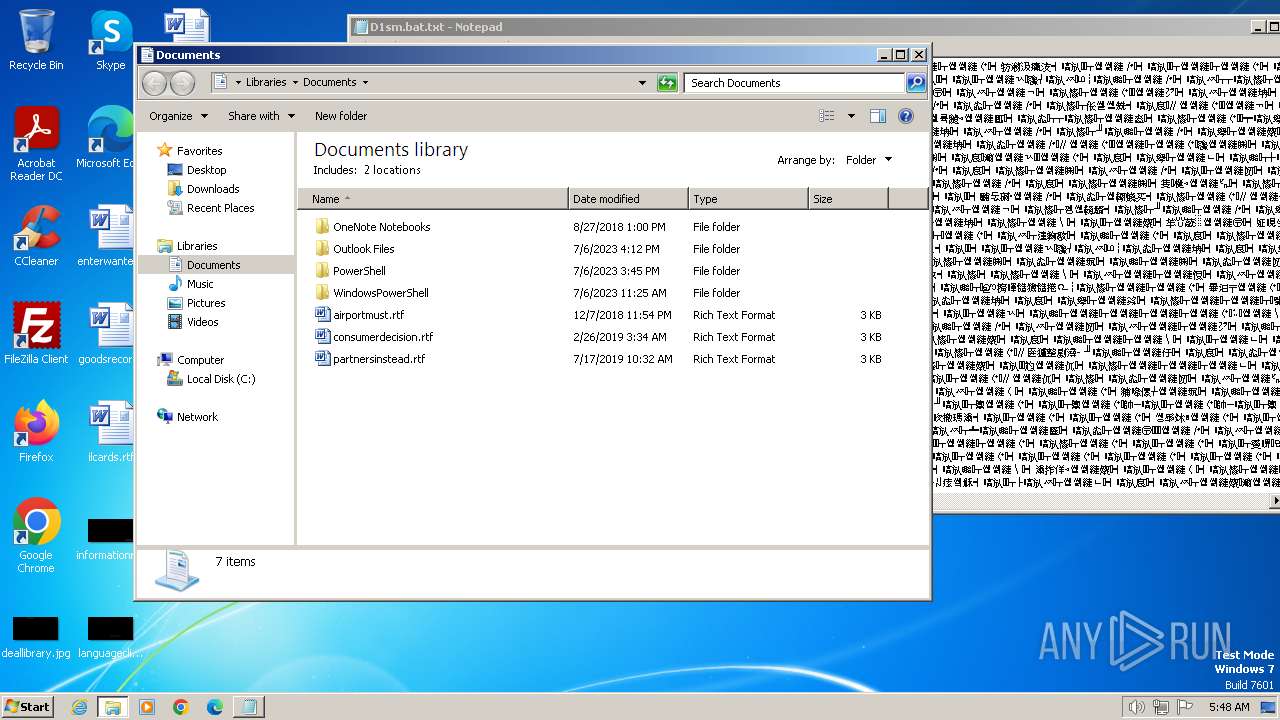Open Windows Media Player from taskbar
Viewport: 1280px width, 720px height.
pyautogui.click(x=147, y=707)
